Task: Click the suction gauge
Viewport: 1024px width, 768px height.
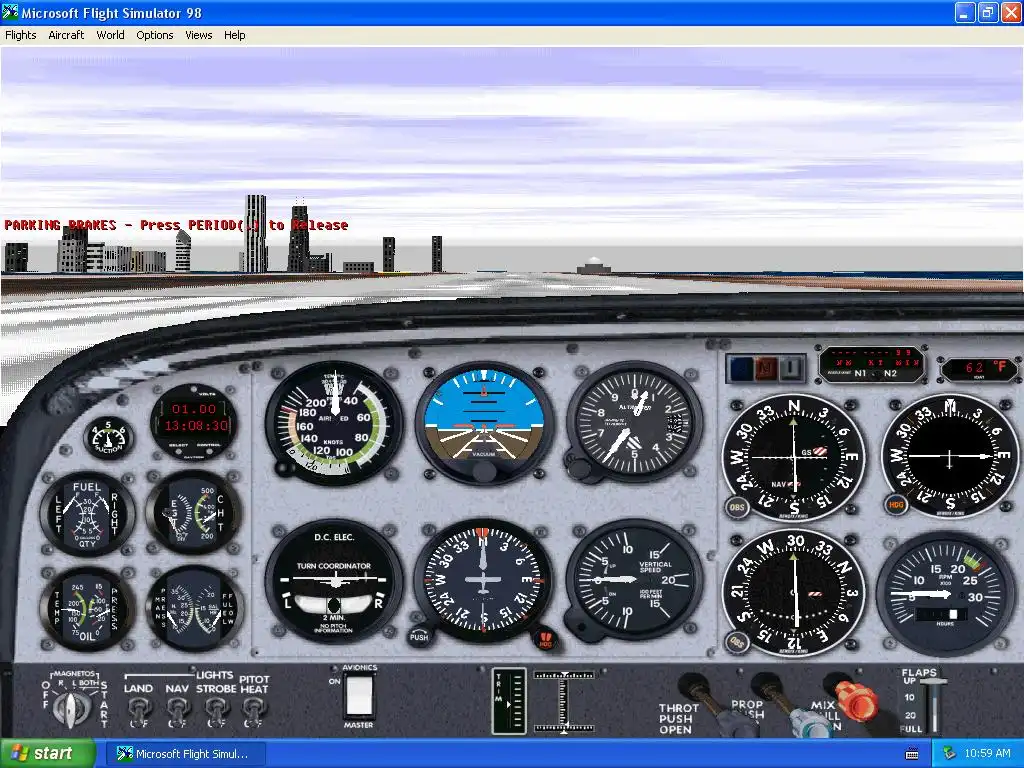Action: [108, 437]
